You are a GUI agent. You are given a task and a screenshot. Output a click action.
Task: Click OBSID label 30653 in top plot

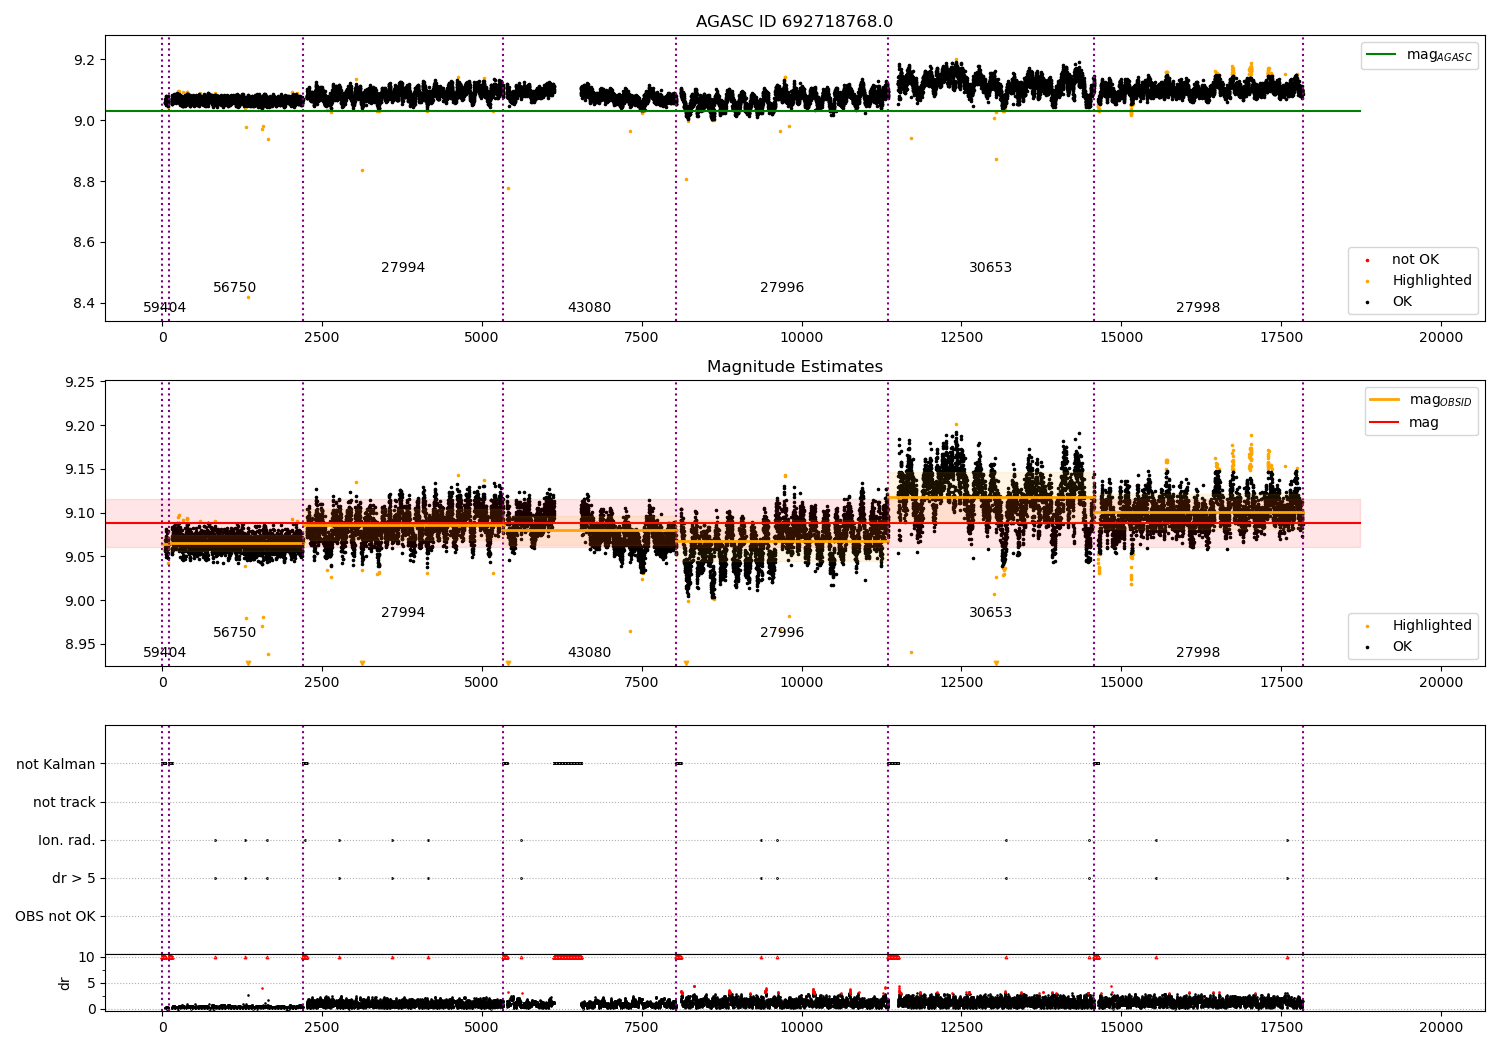tap(990, 268)
